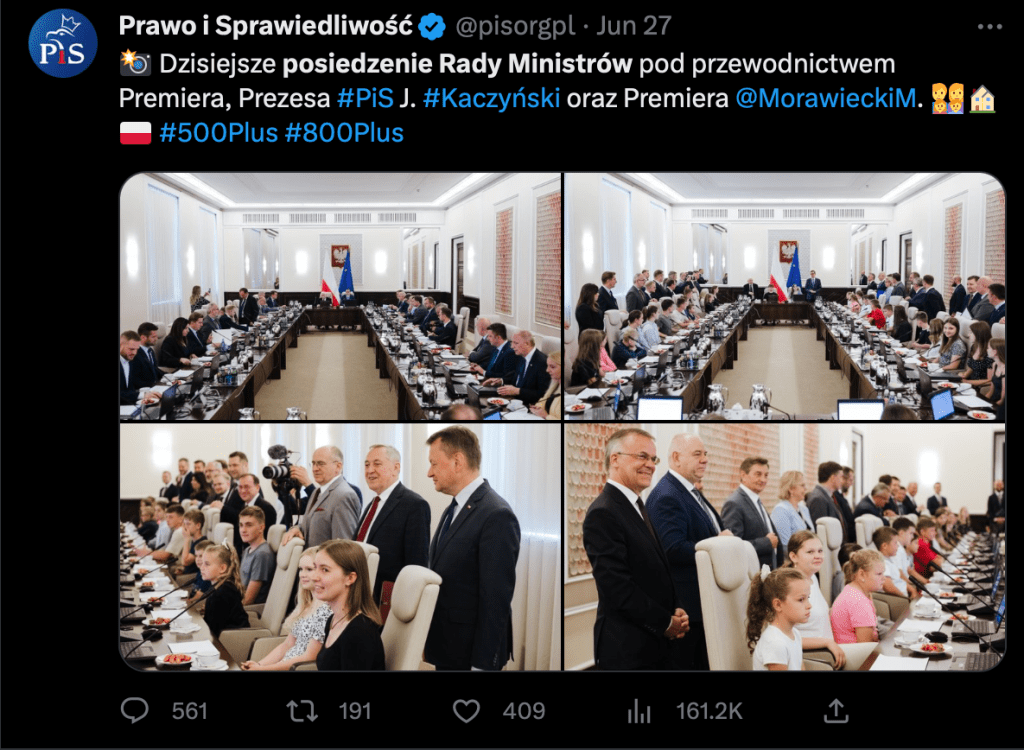
Task: Like the tweet with heart icon
Action: click(x=466, y=711)
